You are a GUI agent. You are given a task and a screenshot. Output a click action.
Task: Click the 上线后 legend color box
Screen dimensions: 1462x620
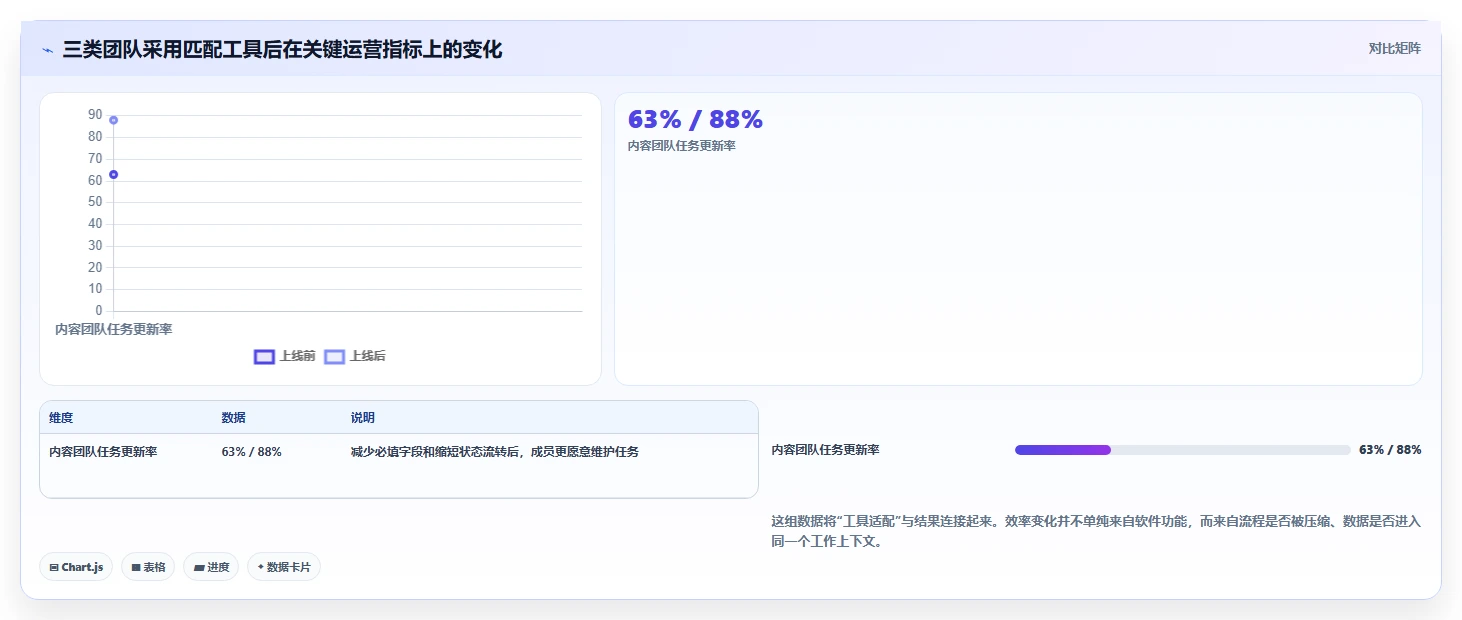click(335, 357)
